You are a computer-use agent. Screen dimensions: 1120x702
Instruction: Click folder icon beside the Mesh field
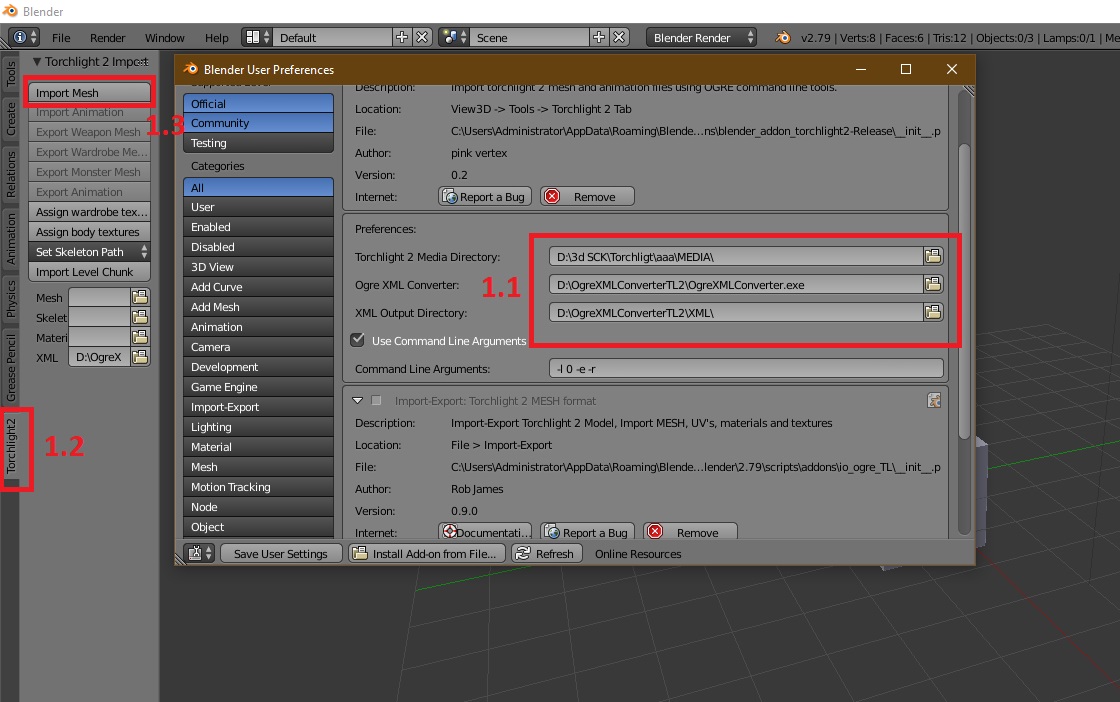(140, 297)
